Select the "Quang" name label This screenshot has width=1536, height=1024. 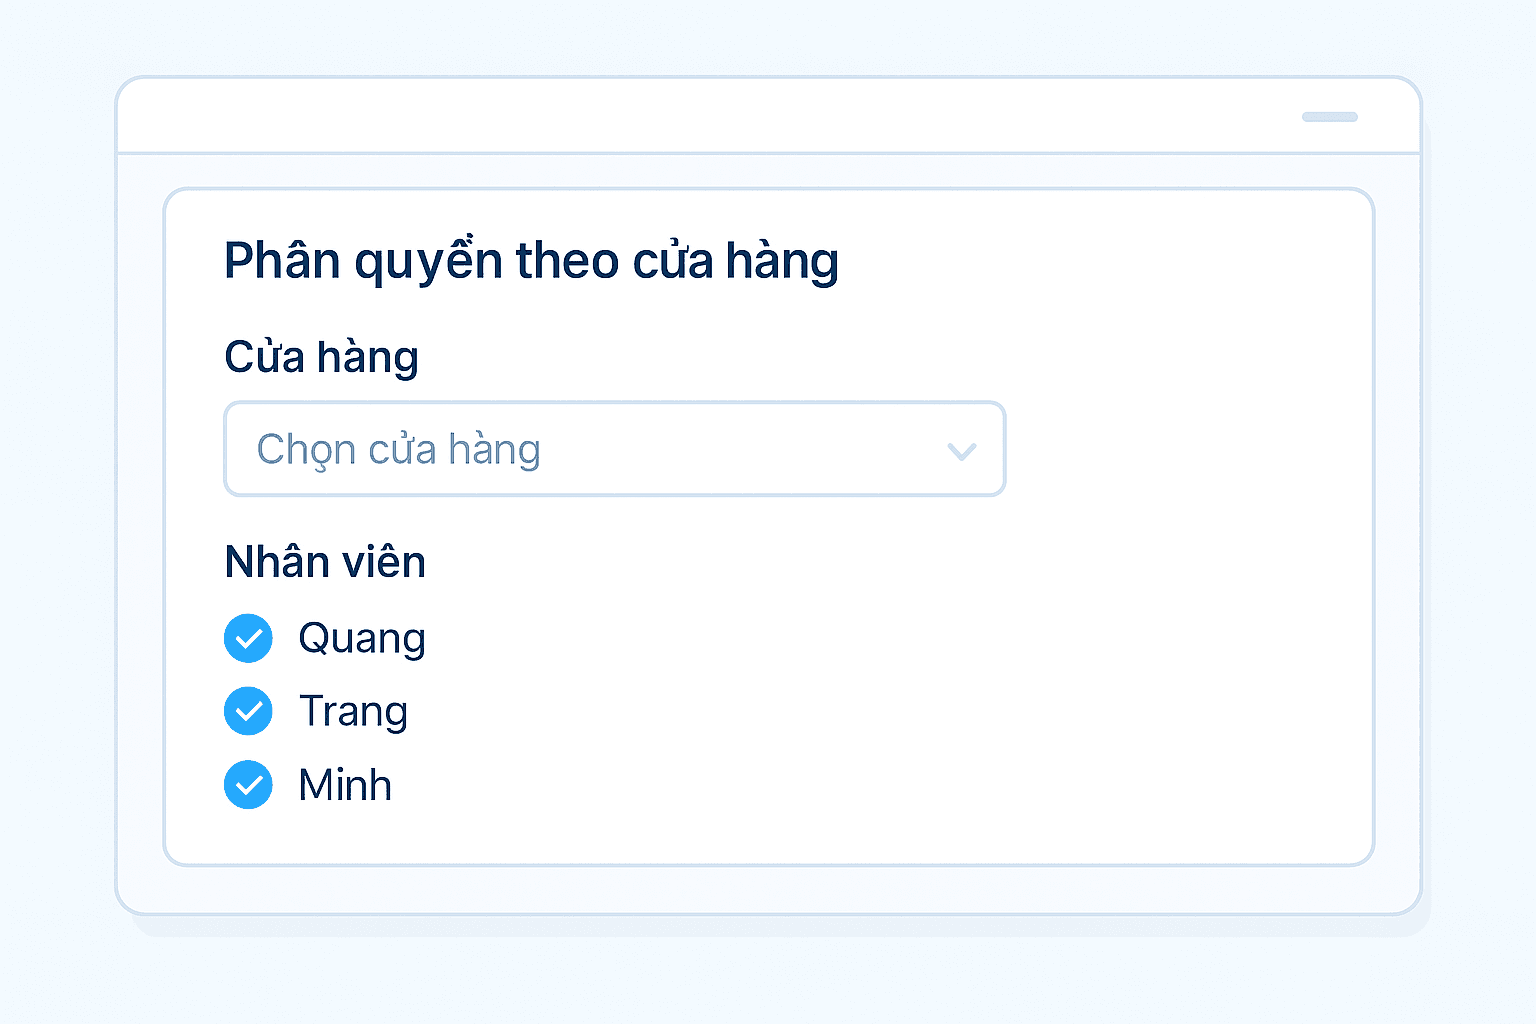[x=362, y=638]
